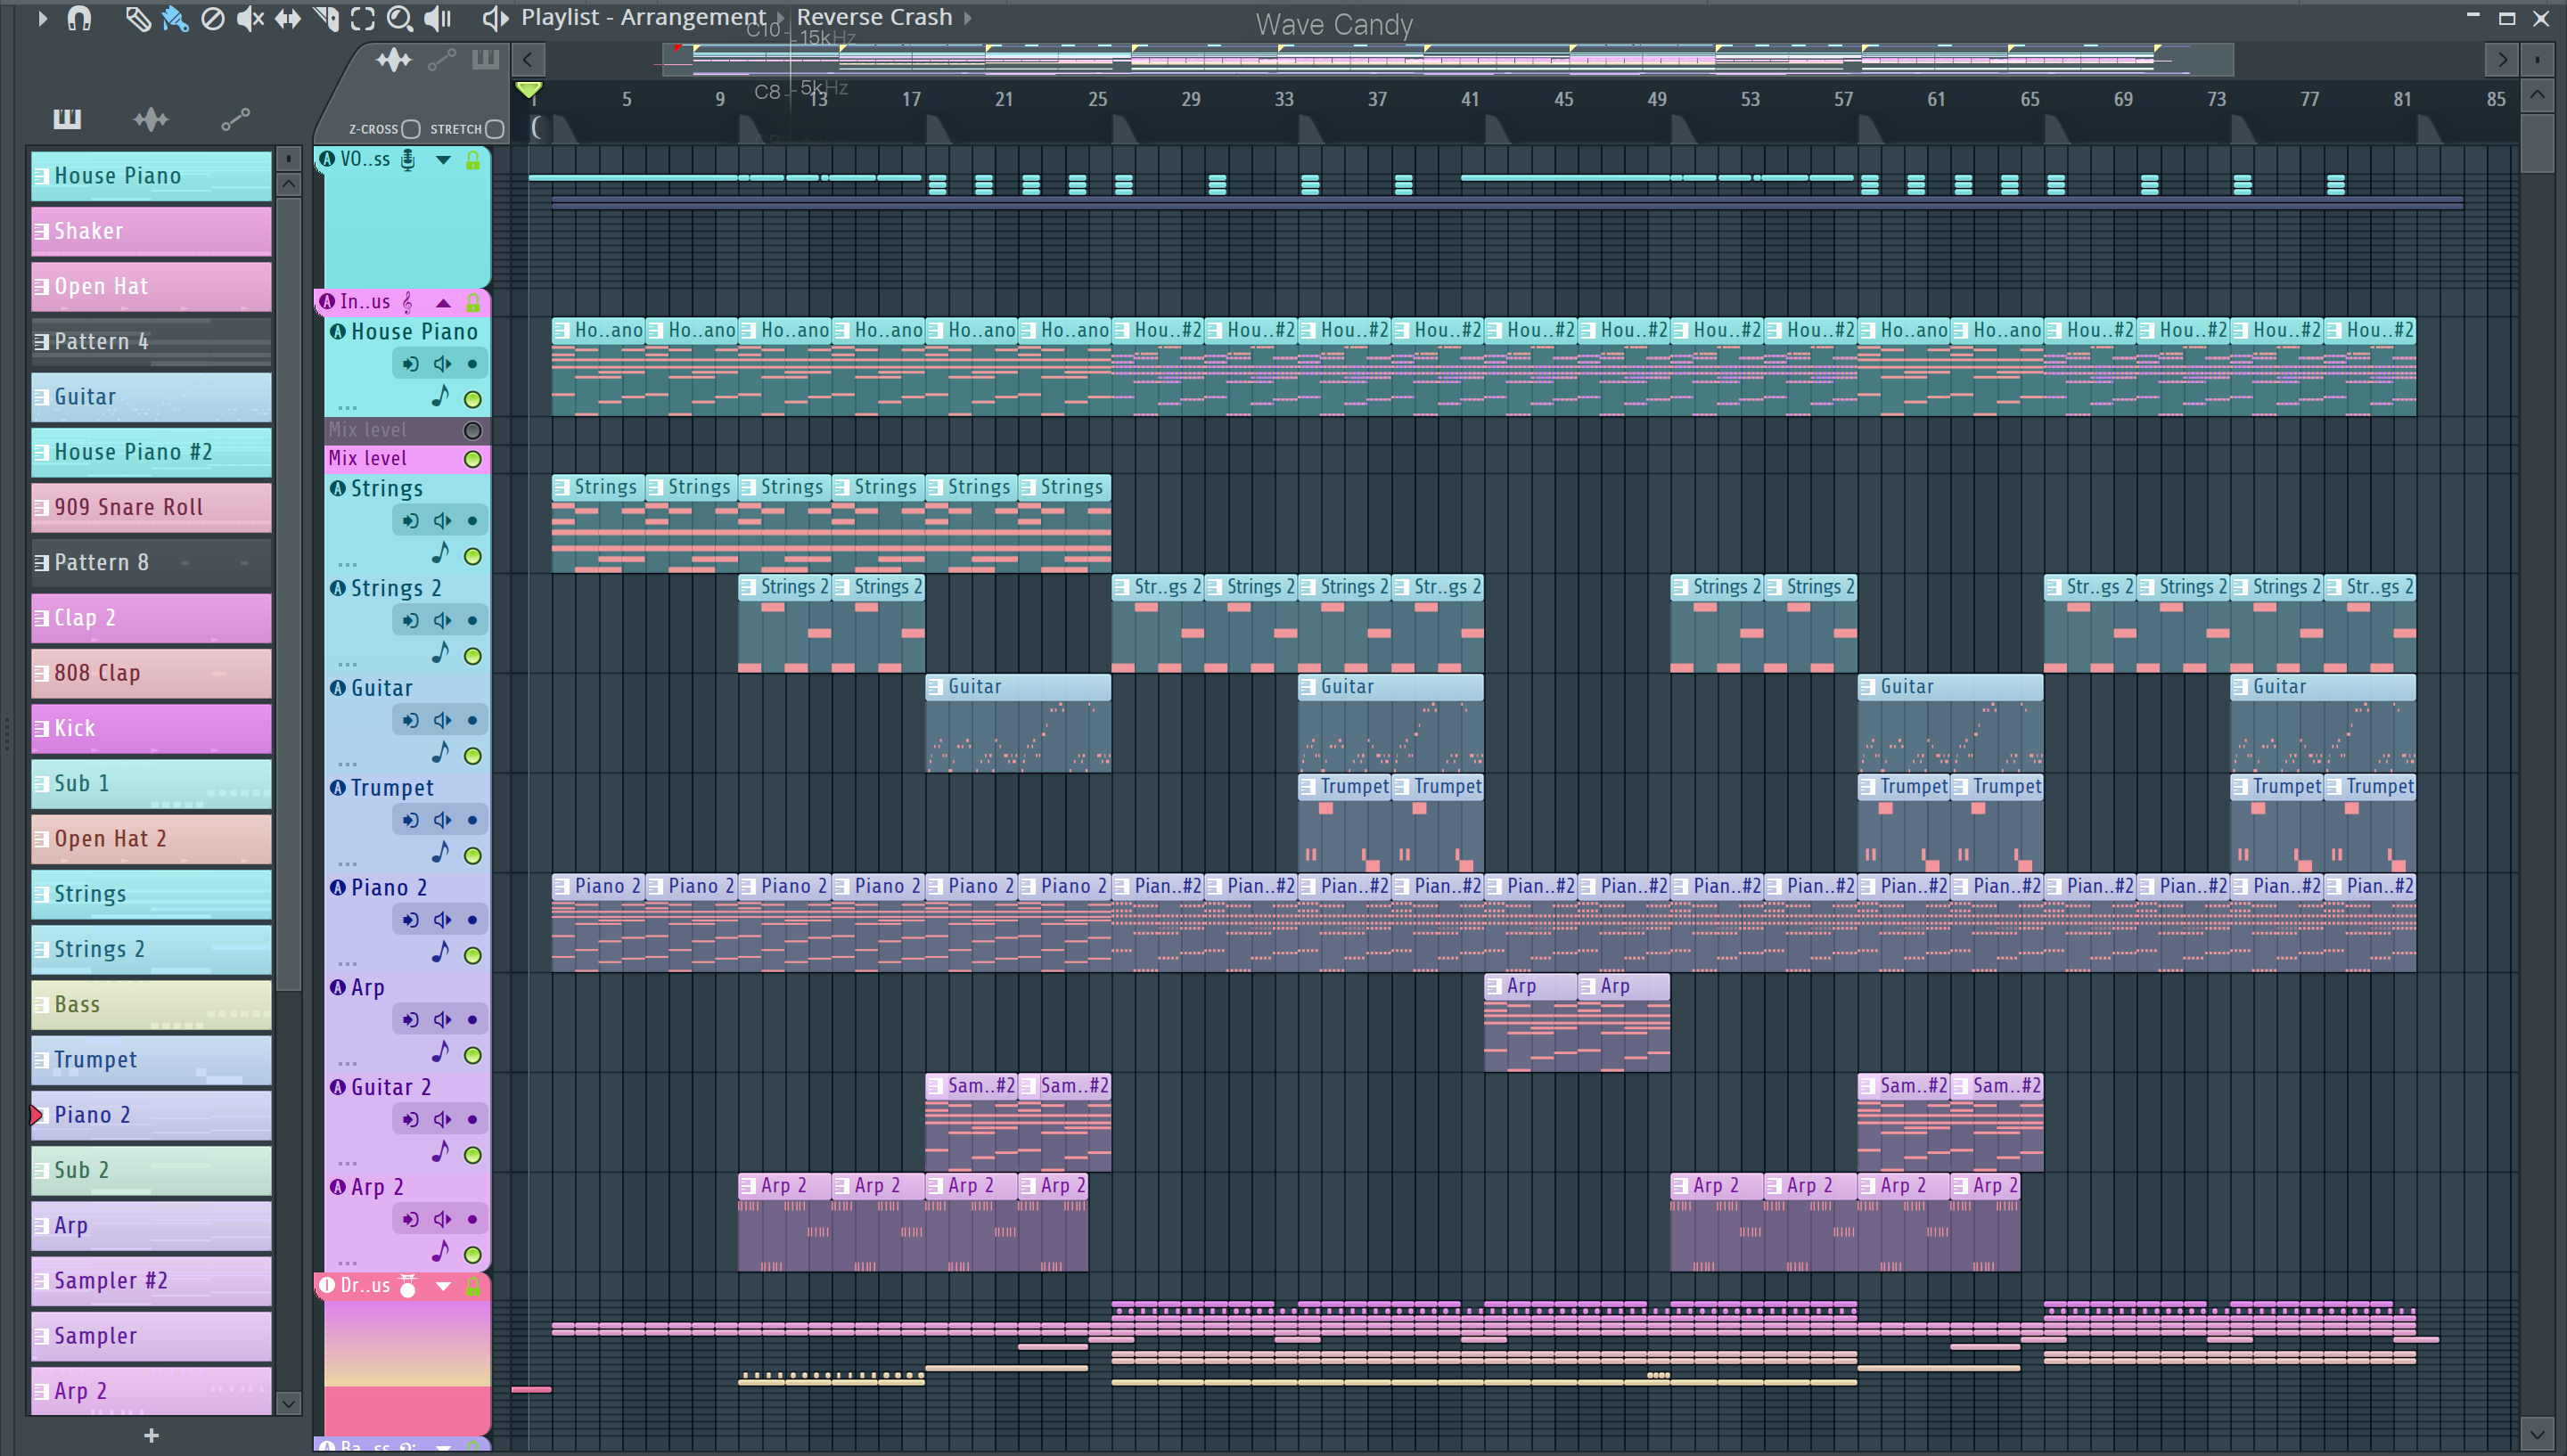
Task: Enable the Z-CROSS checkbox
Action: [x=410, y=129]
